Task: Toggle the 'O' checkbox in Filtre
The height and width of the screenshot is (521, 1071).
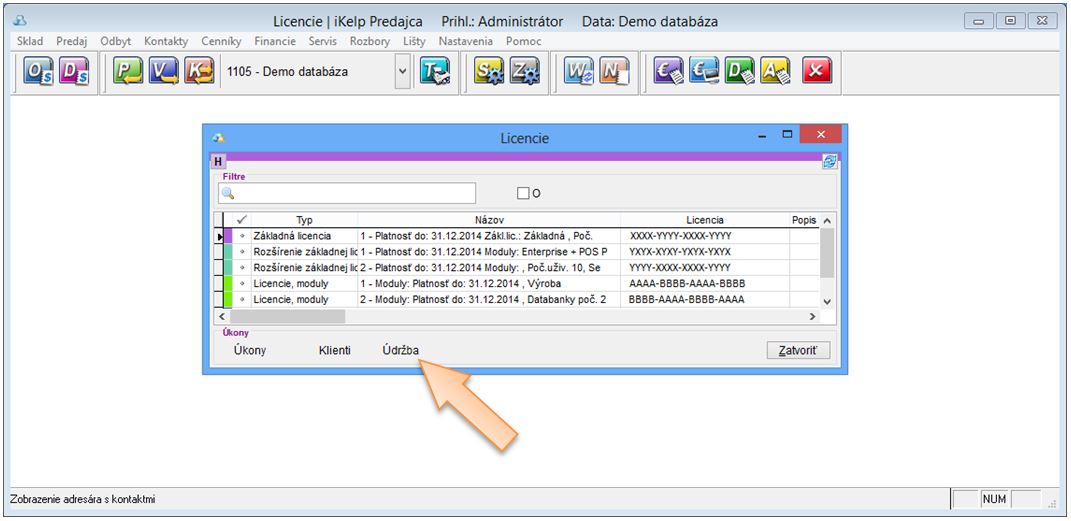Action: (523, 193)
